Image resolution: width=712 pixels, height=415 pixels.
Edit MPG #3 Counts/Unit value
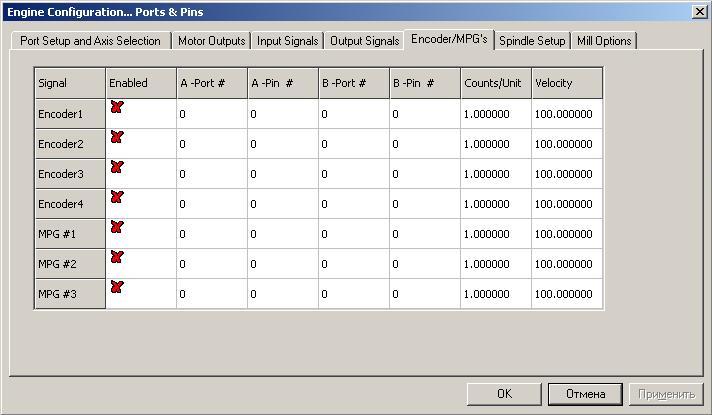[496, 294]
